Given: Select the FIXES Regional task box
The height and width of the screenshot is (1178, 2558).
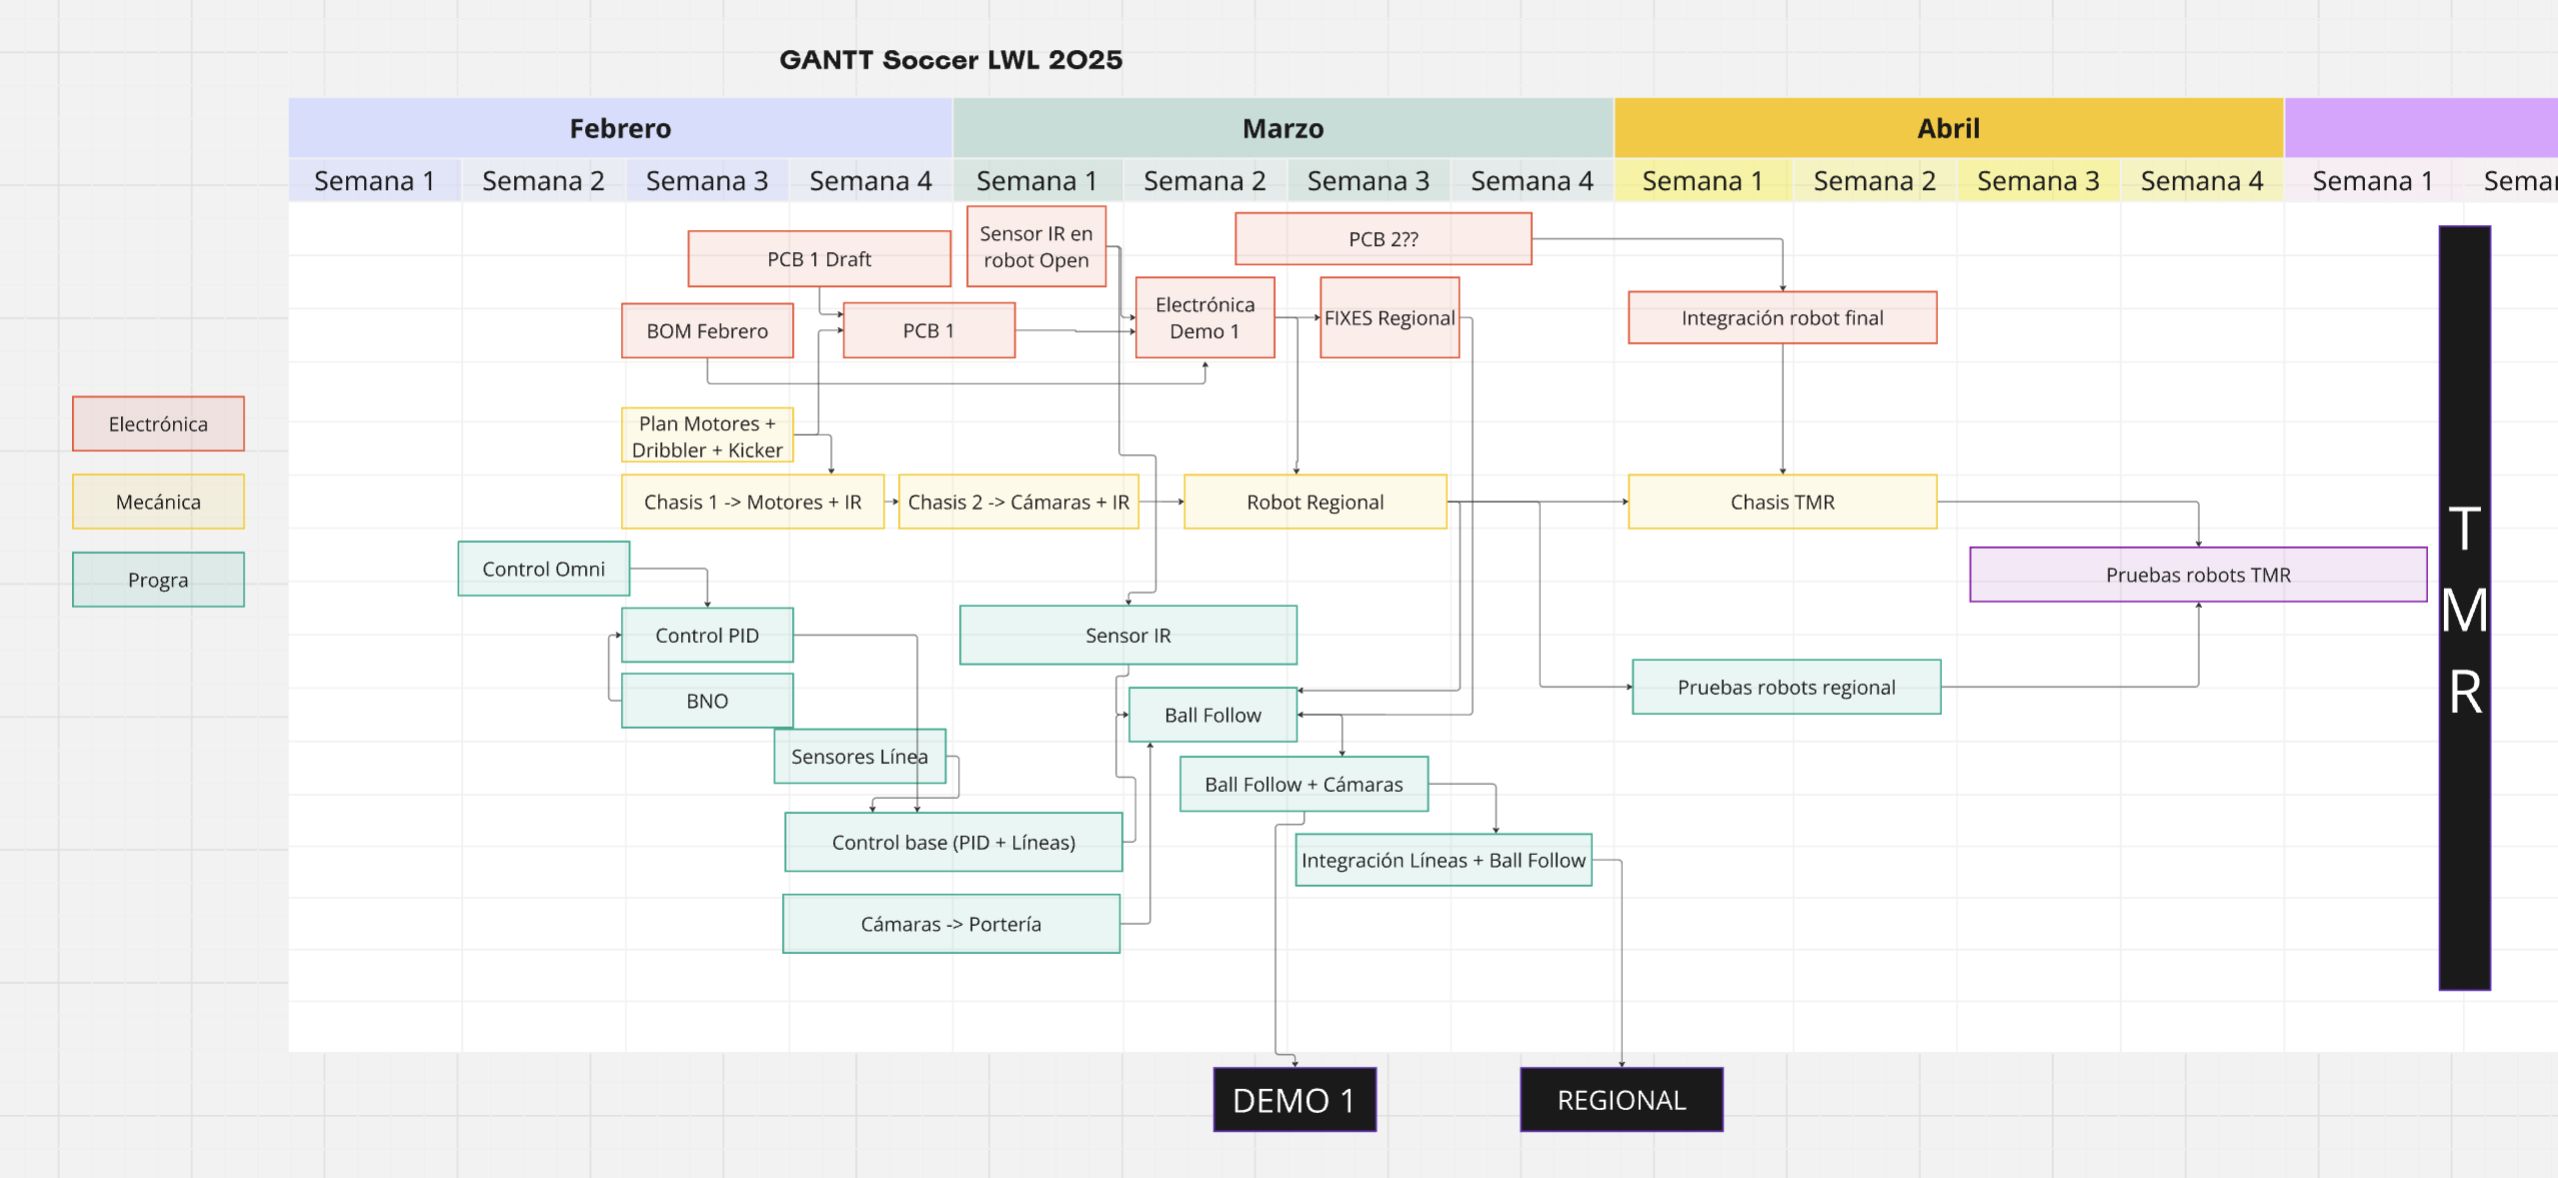Looking at the screenshot, I should pos(1389,318).
